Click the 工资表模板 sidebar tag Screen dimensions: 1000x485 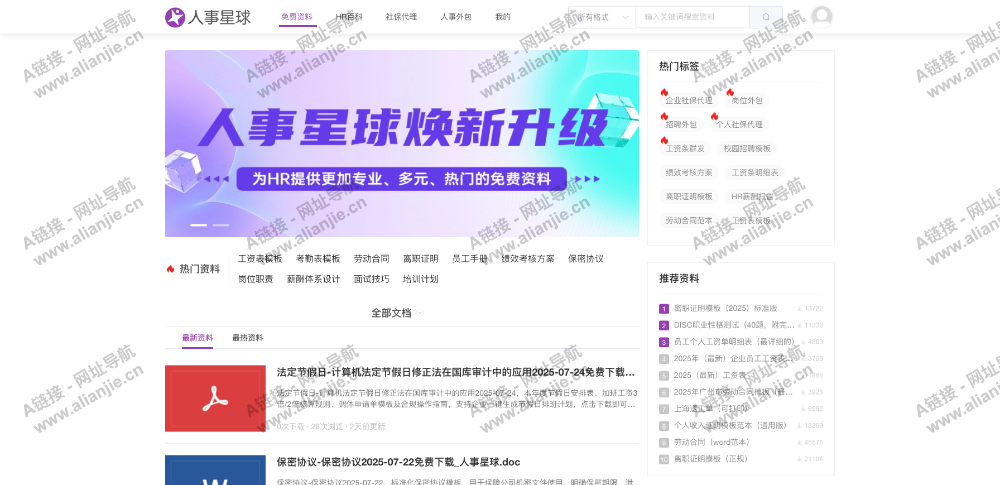pos(751,220)
